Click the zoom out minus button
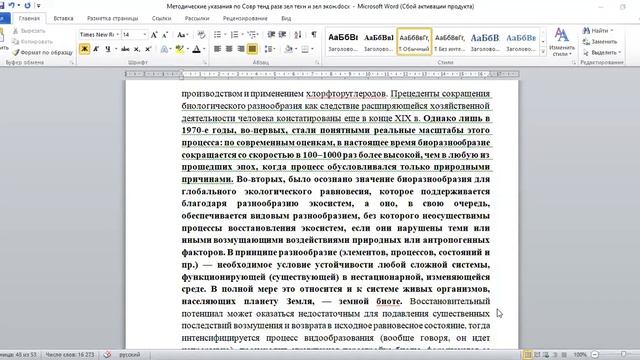The width and height of the screenshot is (640, 360). point(595,355)
